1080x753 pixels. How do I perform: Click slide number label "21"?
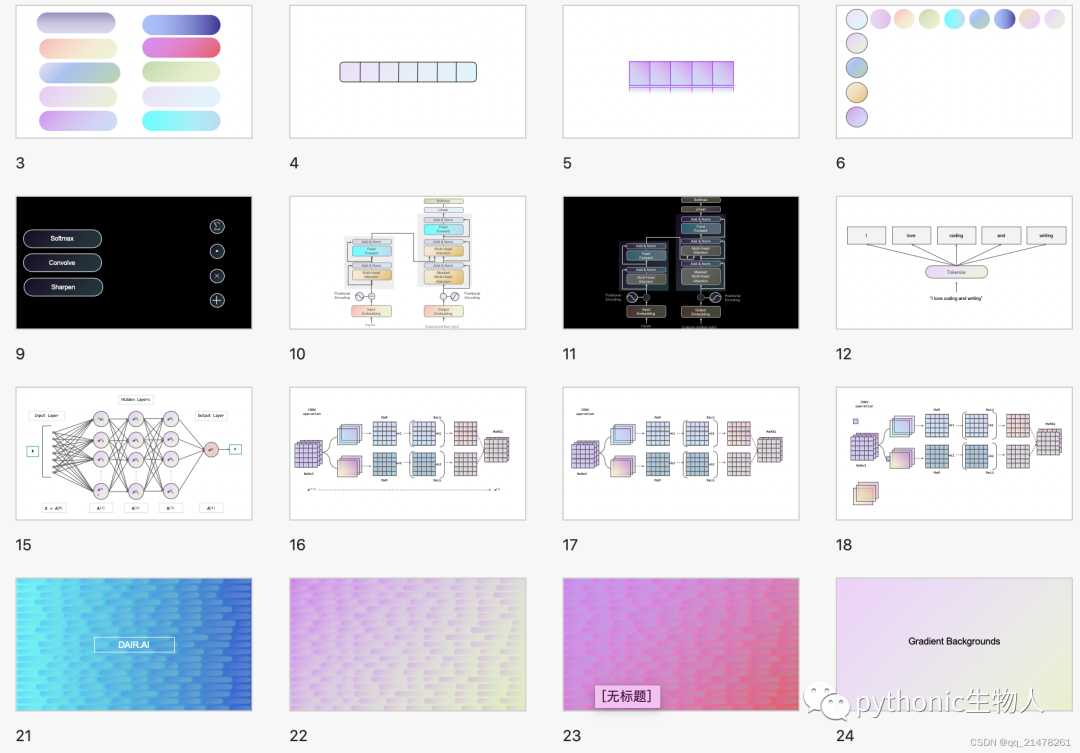point(23,736)
